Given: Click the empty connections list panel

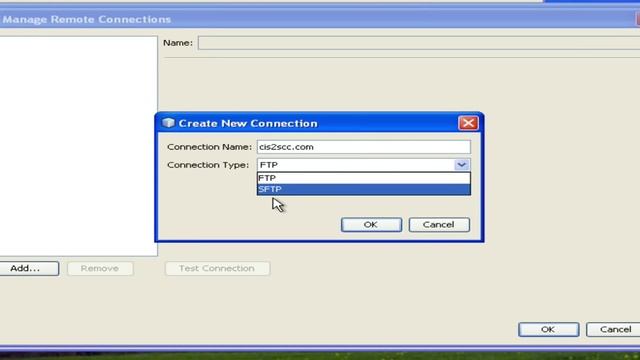Looking at the screenshot, I should click(x=78, y=146).
